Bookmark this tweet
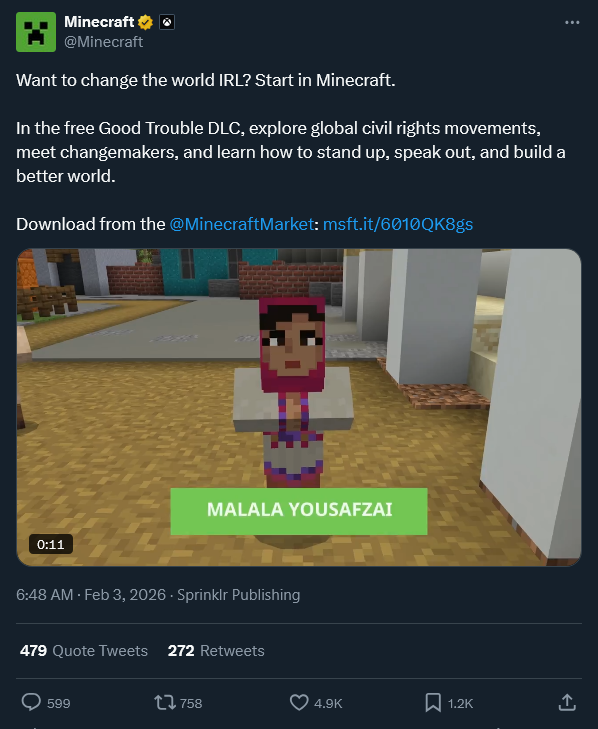The height and width of the screenshot is (729, 598). [x=433, y=702]
